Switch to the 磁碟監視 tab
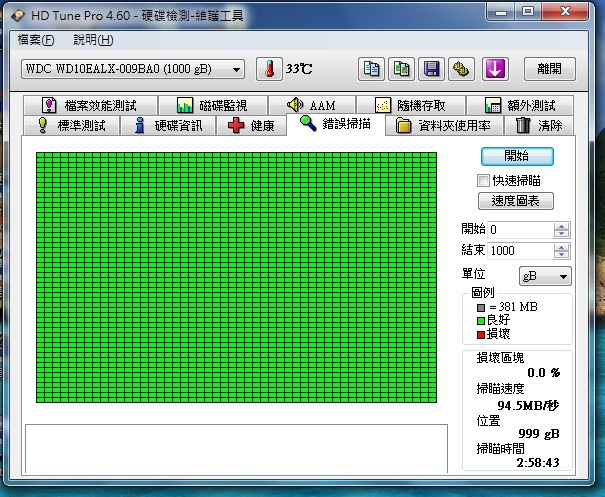This screenshot has width=605, height=497. click(x=213, y=105)
